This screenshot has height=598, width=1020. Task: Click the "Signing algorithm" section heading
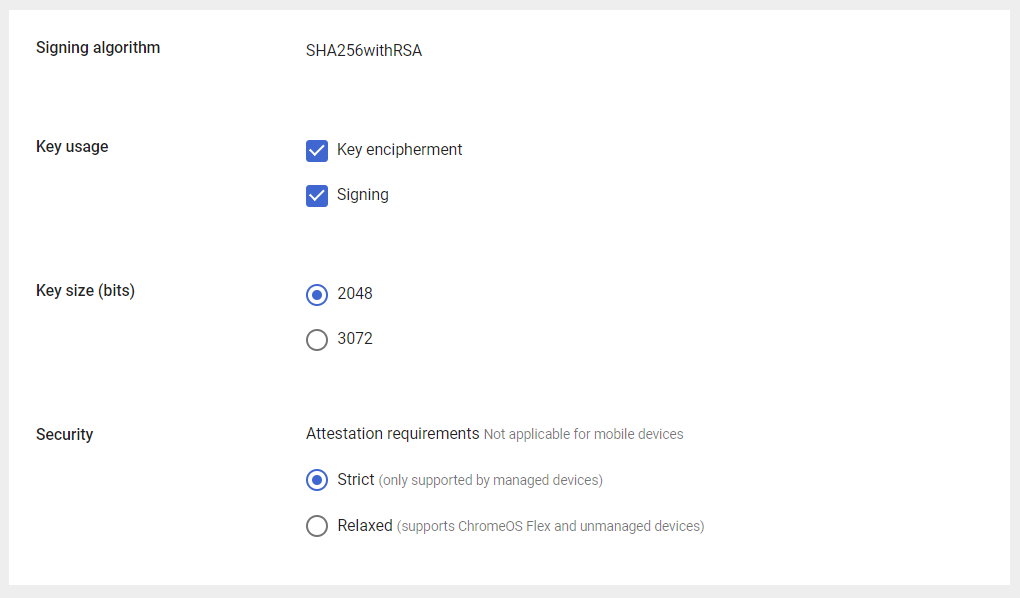(x=98, y=47)
